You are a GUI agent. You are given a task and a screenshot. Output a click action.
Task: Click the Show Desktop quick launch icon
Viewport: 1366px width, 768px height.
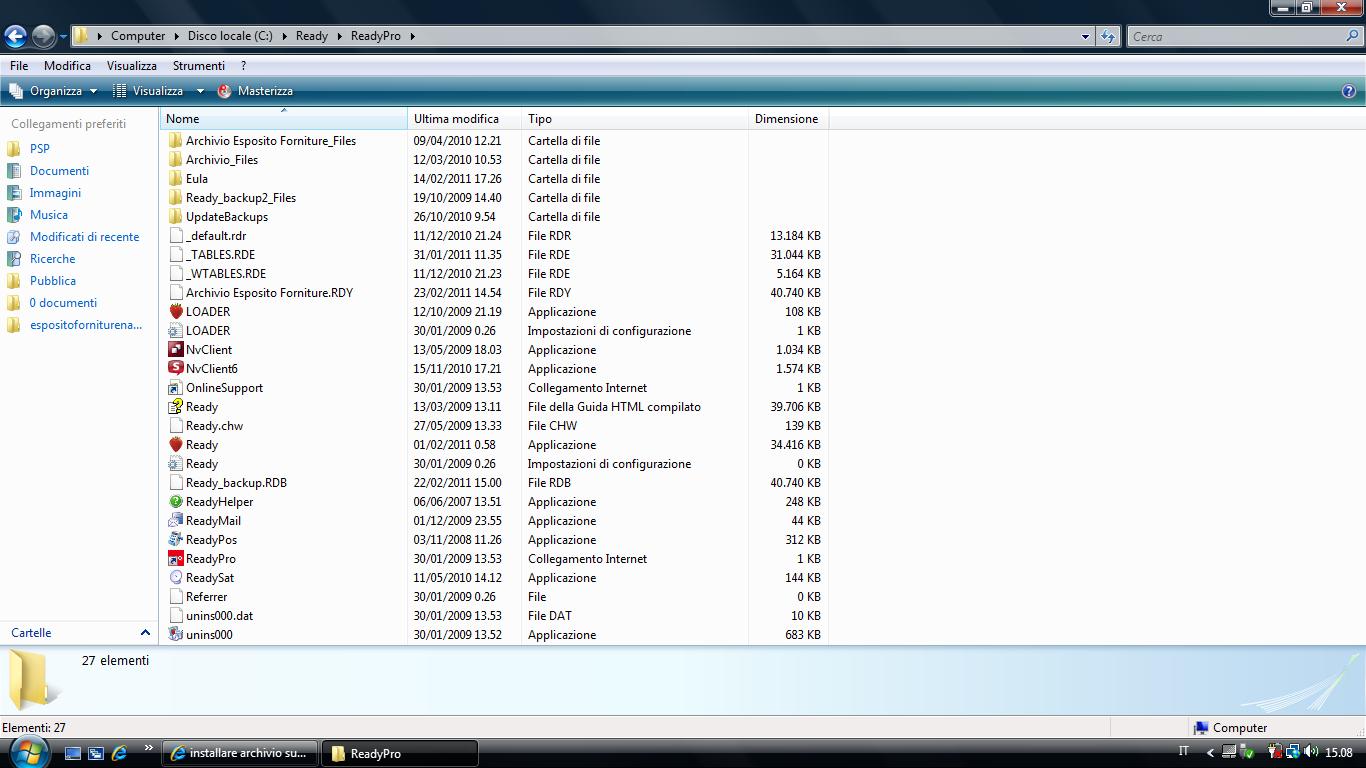click(73, 753)
